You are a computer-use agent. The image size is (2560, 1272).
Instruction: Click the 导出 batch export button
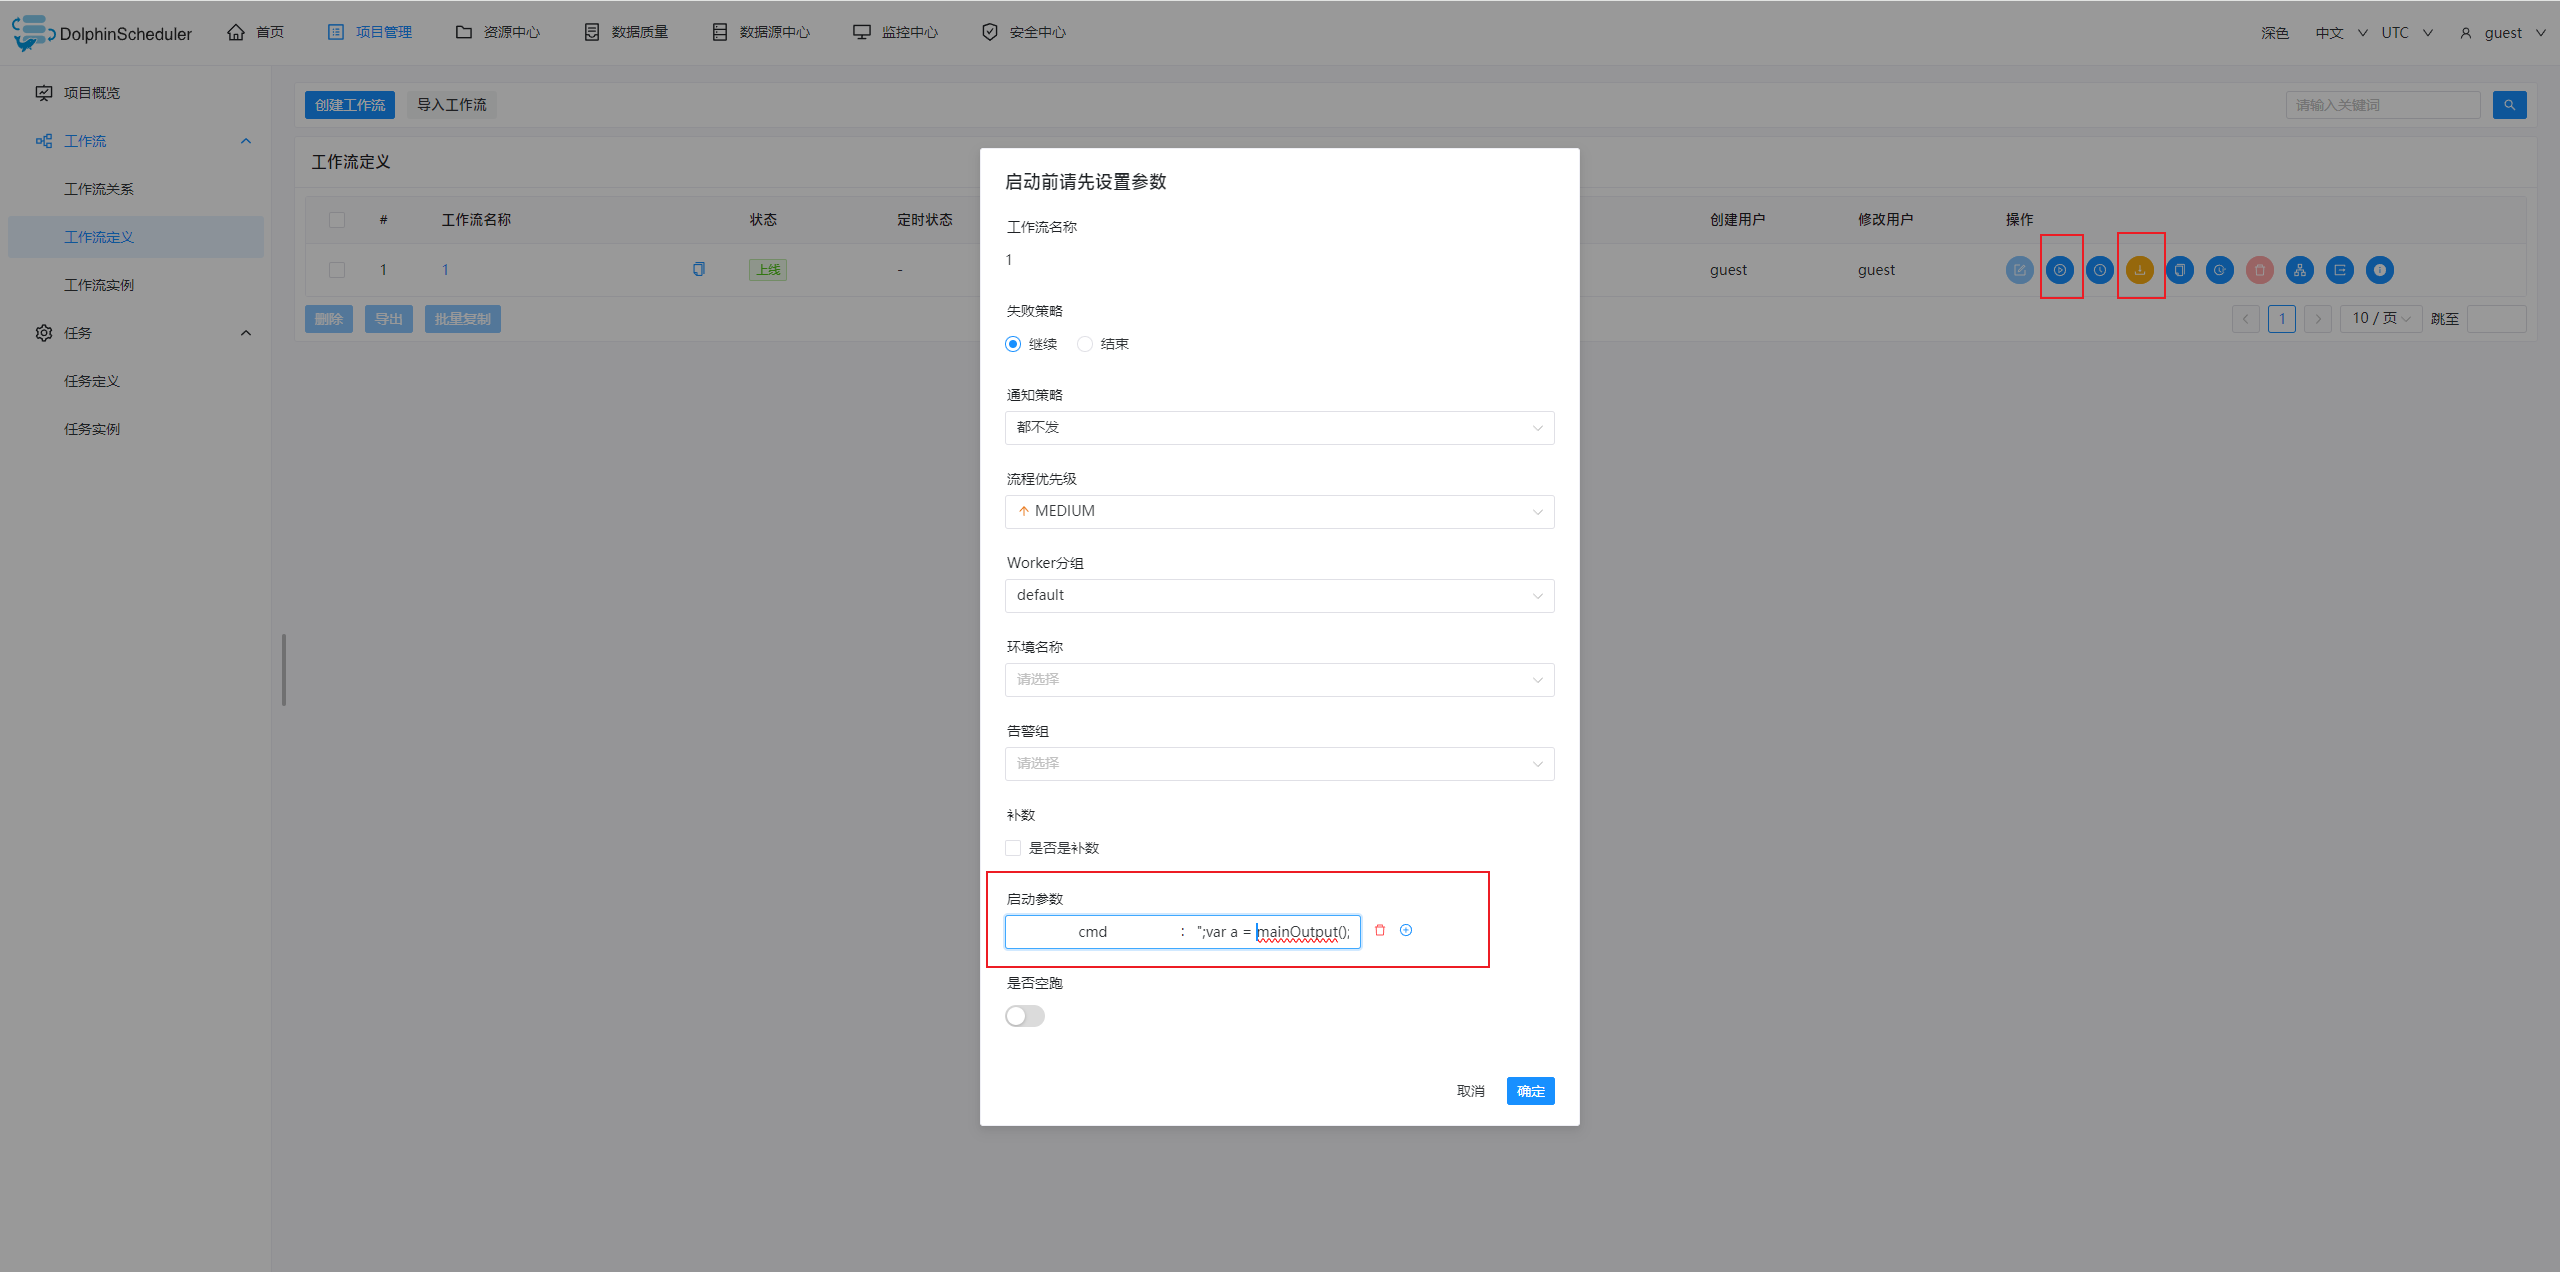[389, 319]
